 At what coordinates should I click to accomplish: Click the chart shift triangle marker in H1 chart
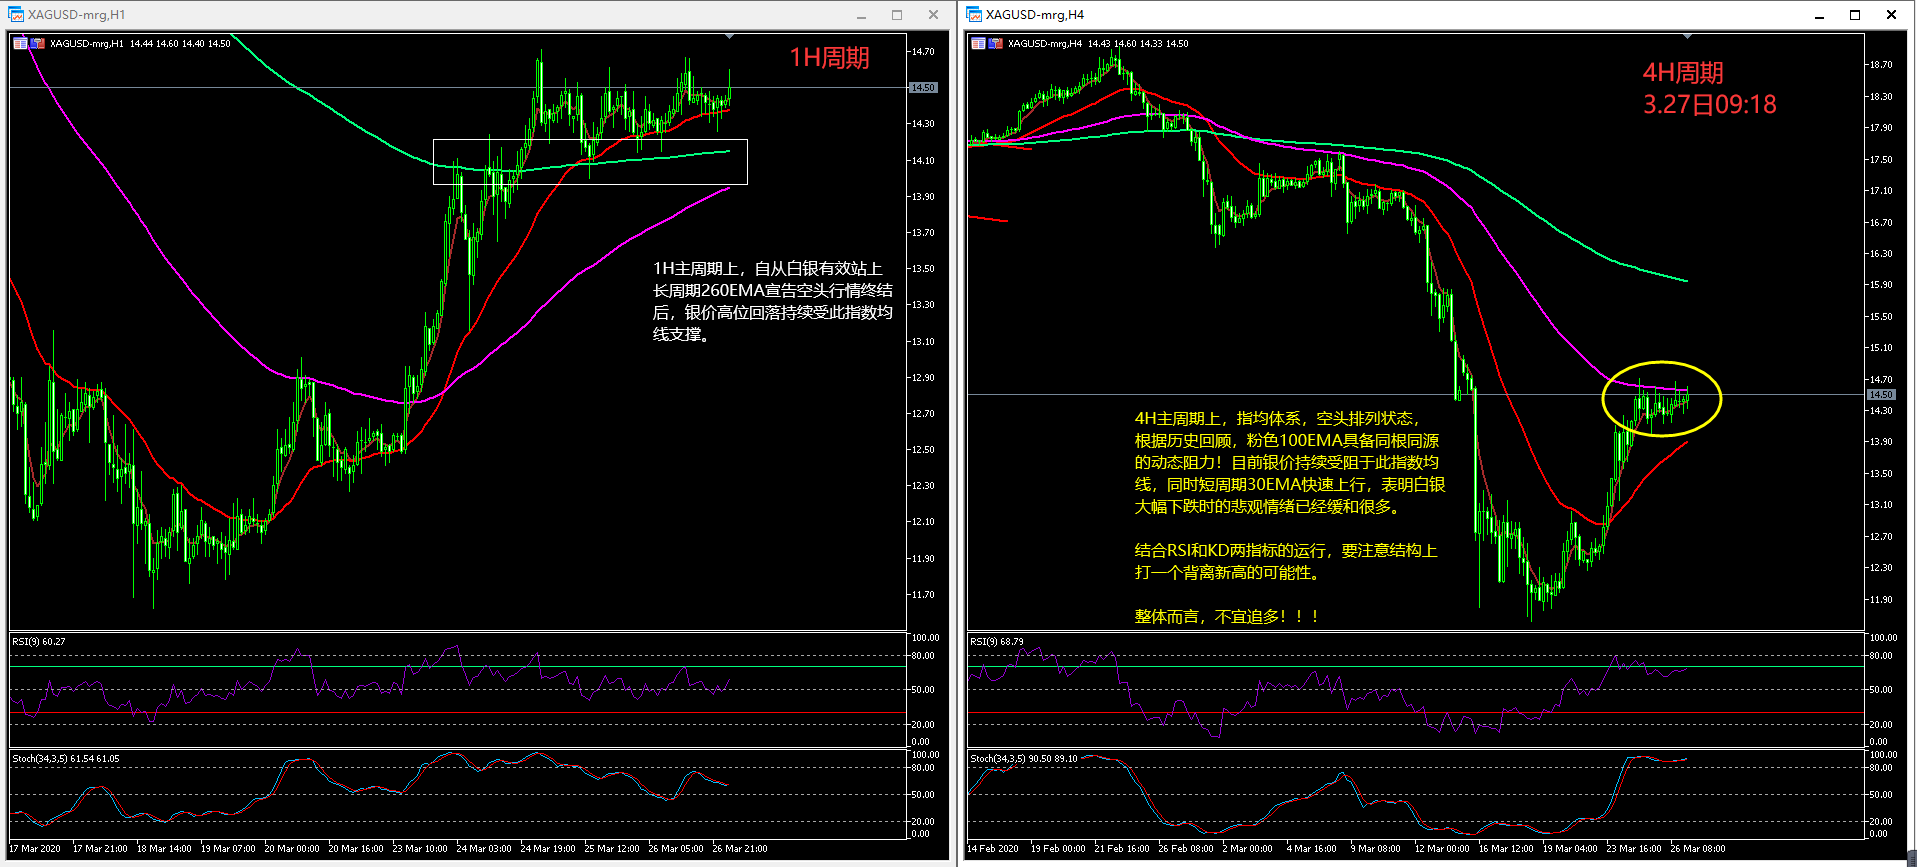[729, 36]
